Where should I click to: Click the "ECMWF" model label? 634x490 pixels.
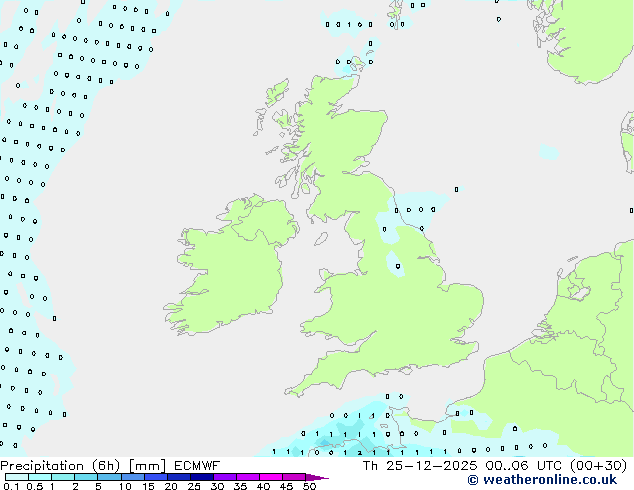click(197, 466)
